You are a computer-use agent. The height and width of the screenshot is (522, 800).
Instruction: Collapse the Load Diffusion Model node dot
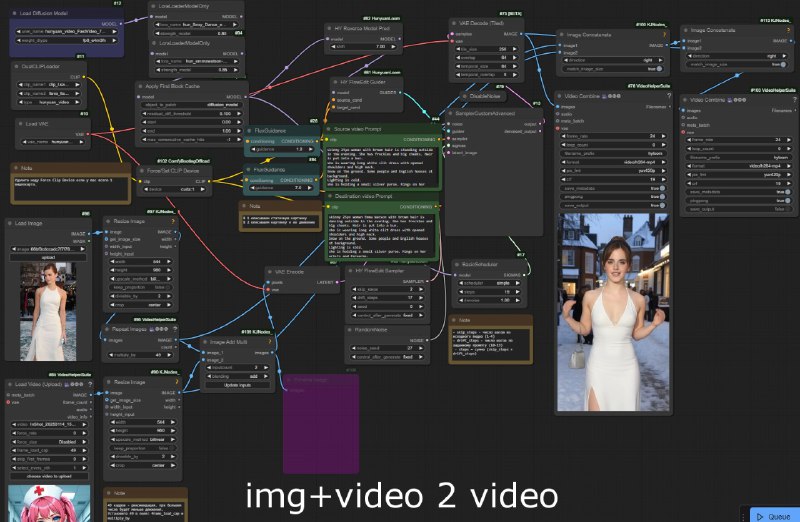coord(14,13)
